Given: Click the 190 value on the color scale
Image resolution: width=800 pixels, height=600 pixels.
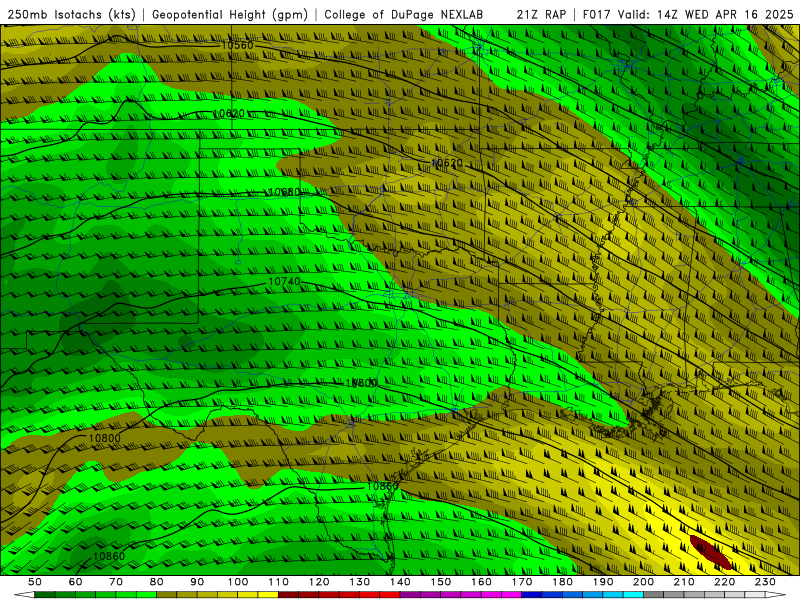Looking at the screenshot, I should [x=603, y=582].
